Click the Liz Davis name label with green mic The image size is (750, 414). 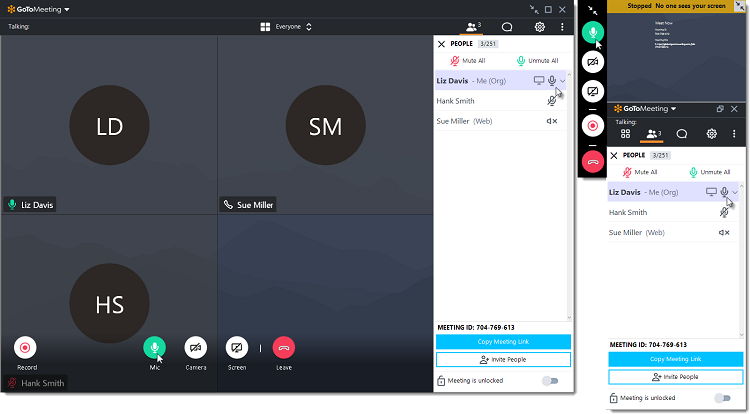point(30,205)
